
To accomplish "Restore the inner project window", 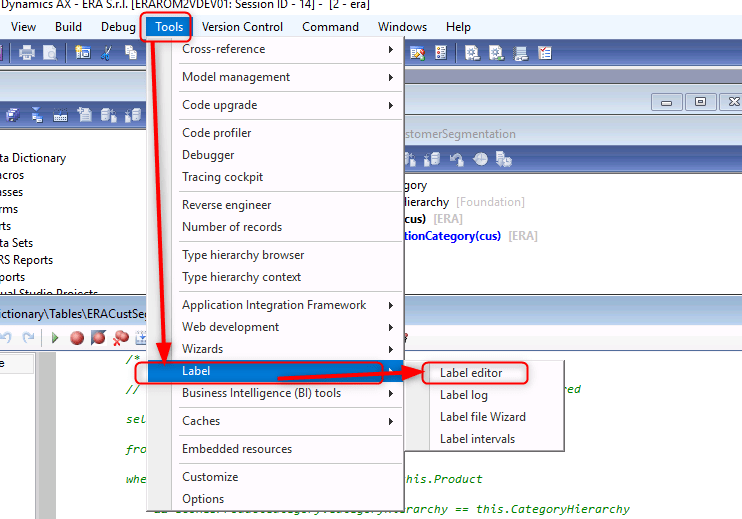I will (700, 102).
